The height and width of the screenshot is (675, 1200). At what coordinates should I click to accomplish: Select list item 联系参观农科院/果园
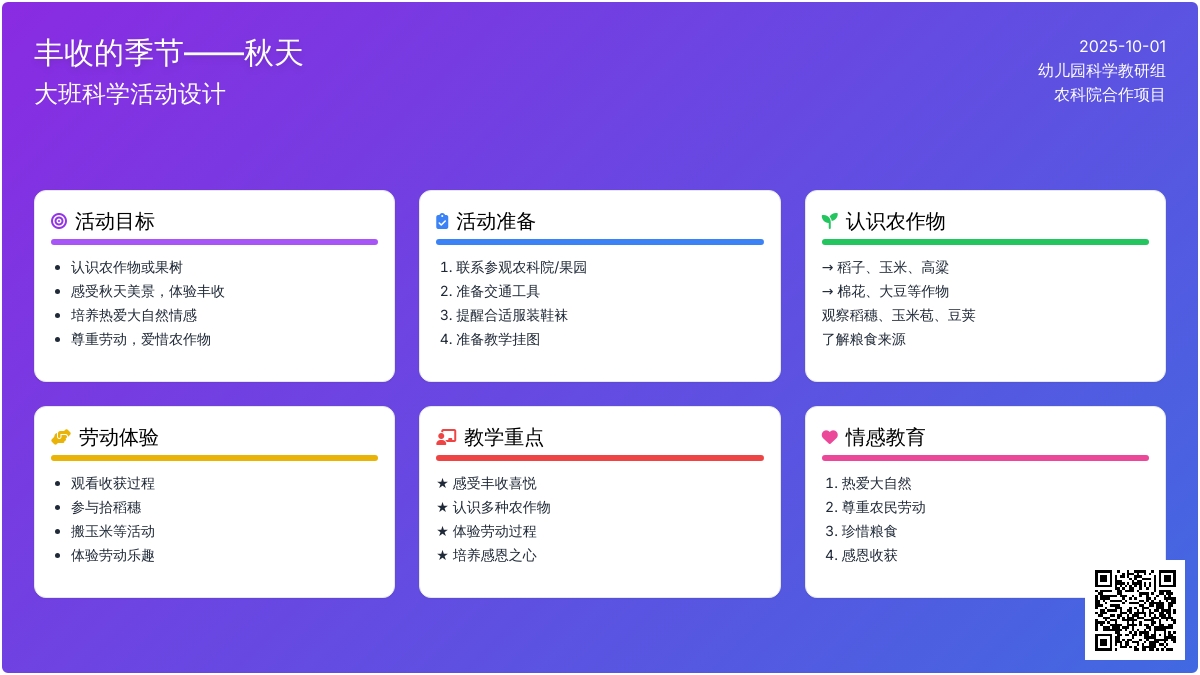click(521, 267)
